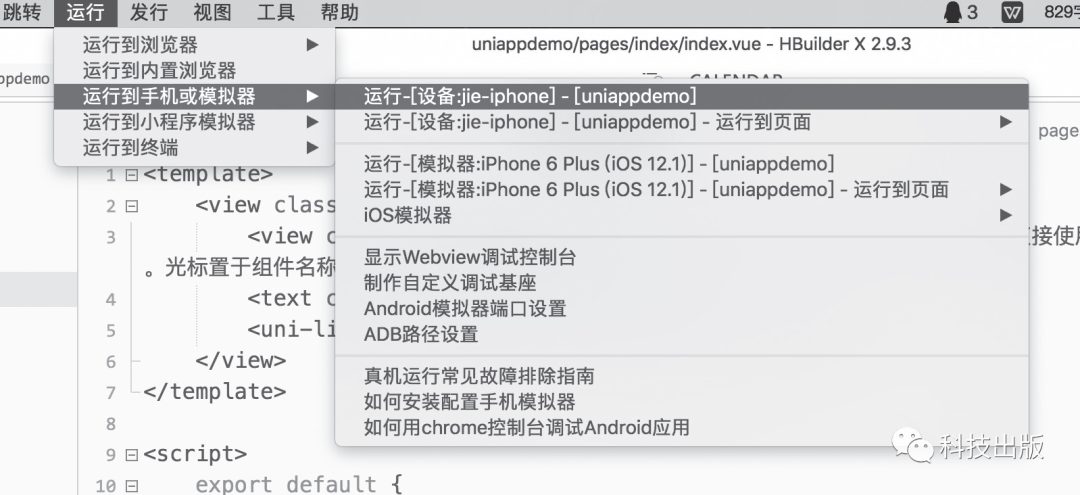Select 运行到手机或模拟器 item
1080x495 pixels.
(x=194, y=96)
